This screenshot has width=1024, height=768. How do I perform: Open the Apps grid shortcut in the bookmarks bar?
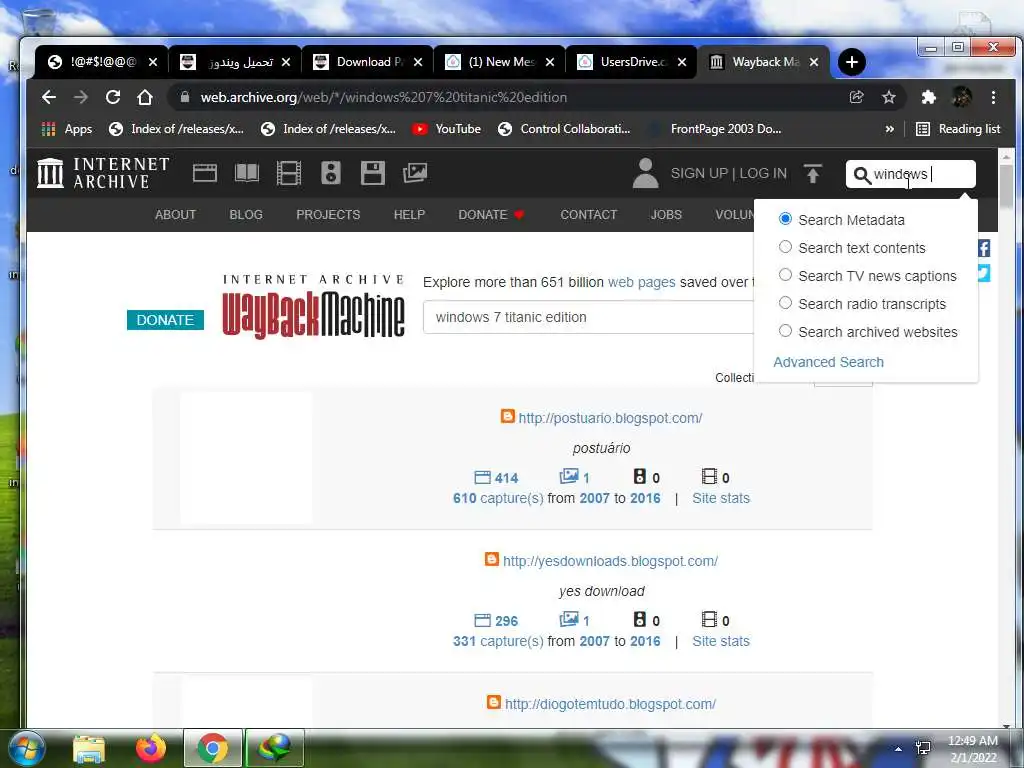click(x=67, y=129)
